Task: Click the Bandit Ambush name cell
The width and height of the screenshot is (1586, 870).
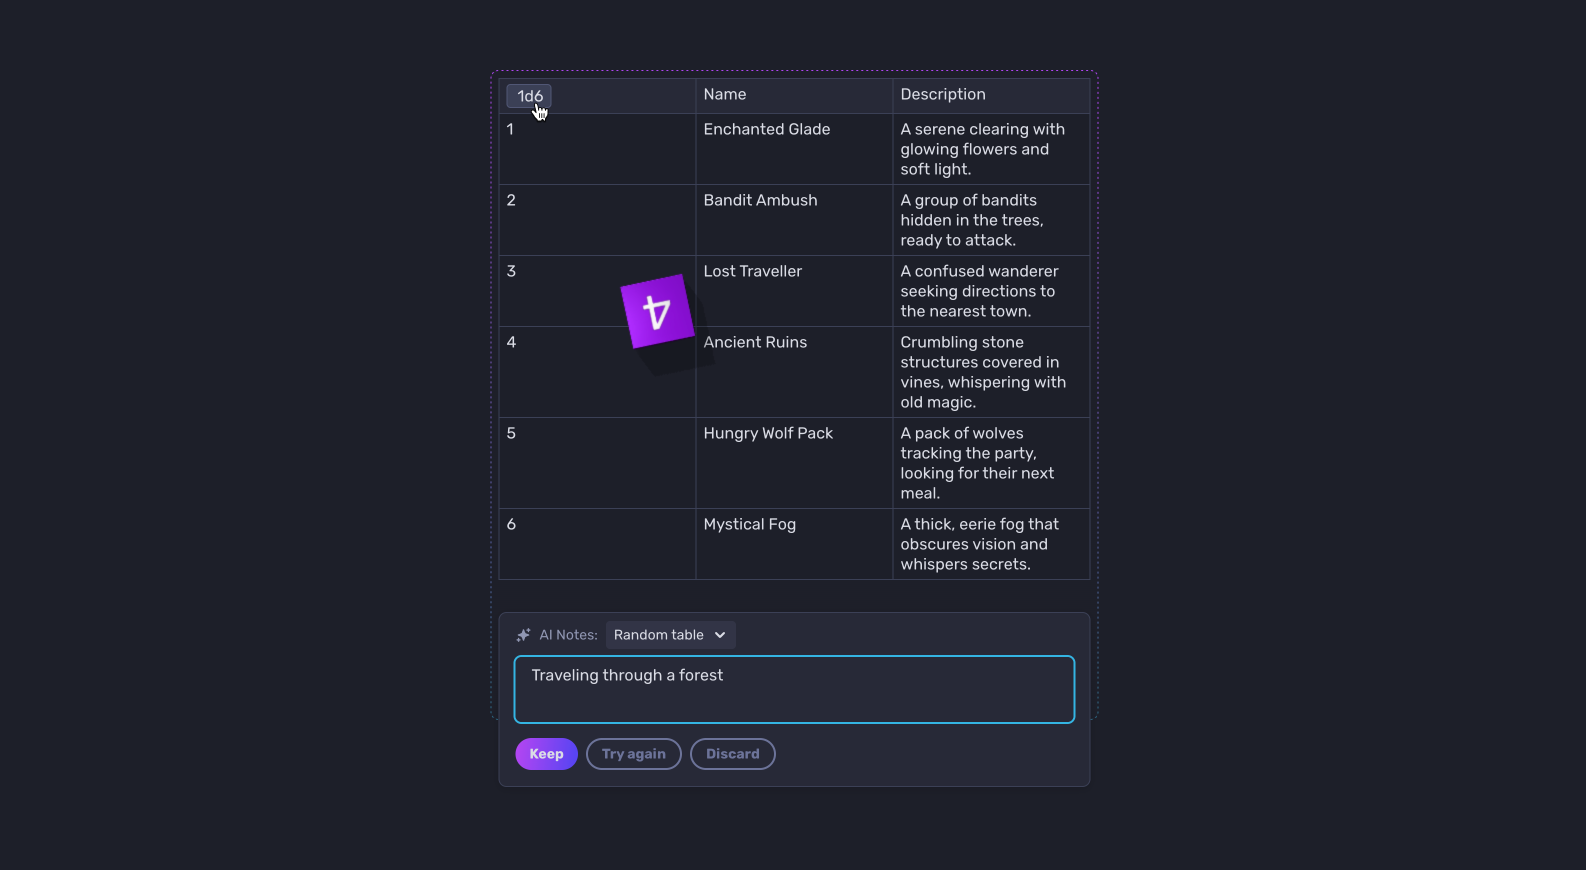Action: point(794,220)
